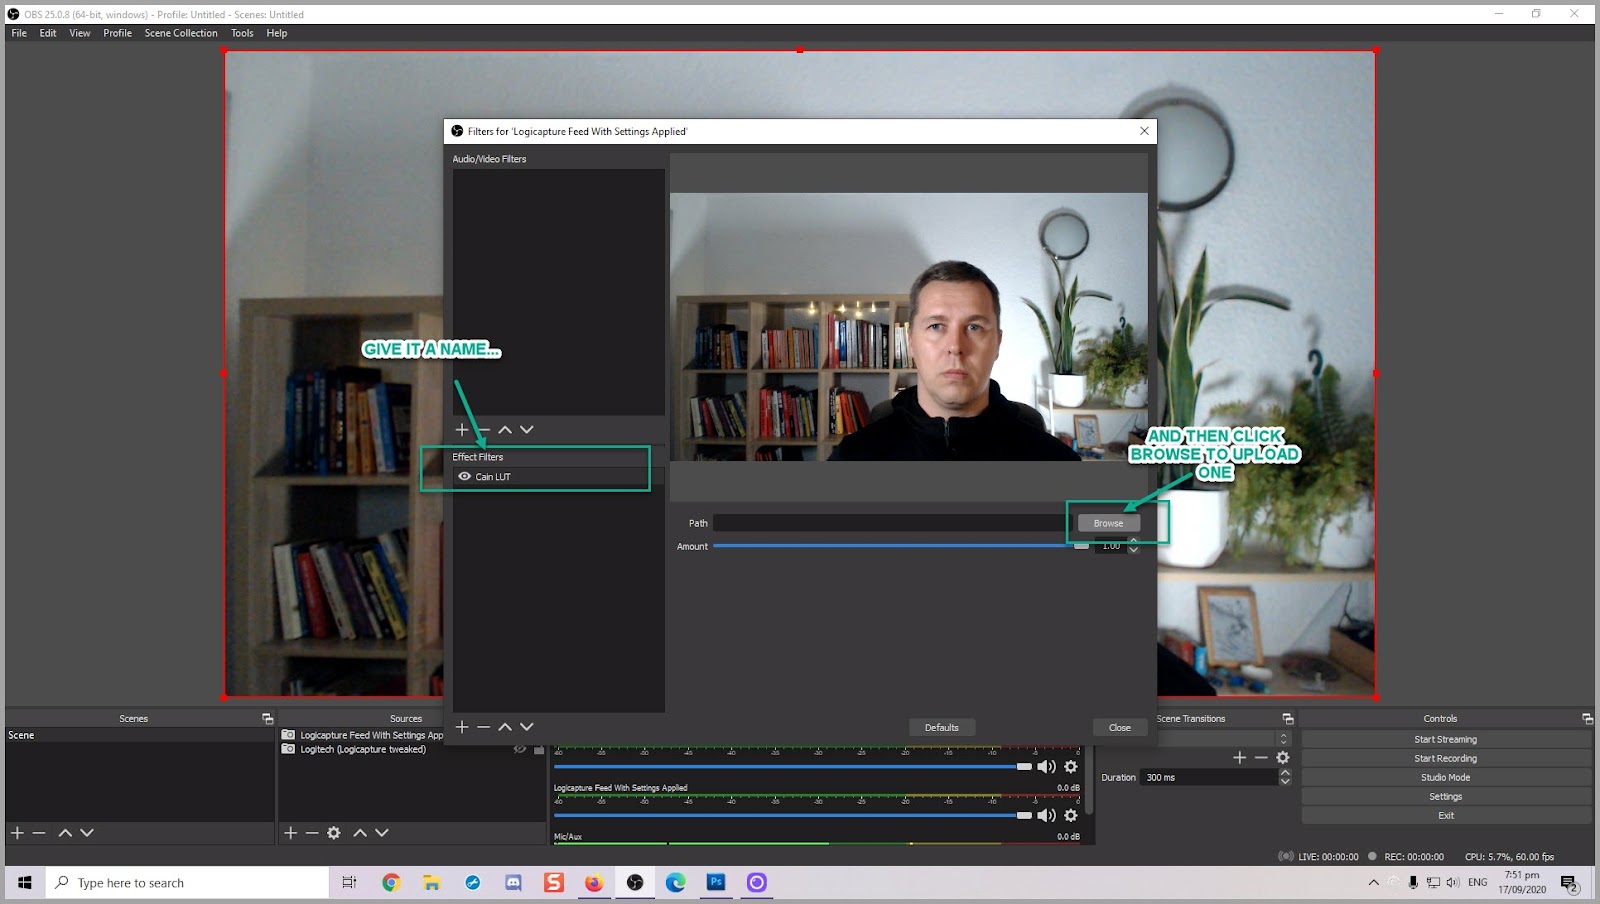Pop out the Scenes dock
The width and height of the screenshot is (1600, 904).
coord(267,719)
